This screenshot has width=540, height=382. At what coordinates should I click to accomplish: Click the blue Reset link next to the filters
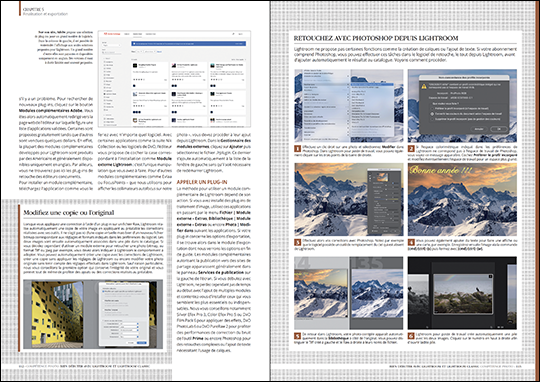[x=159, y=52]
